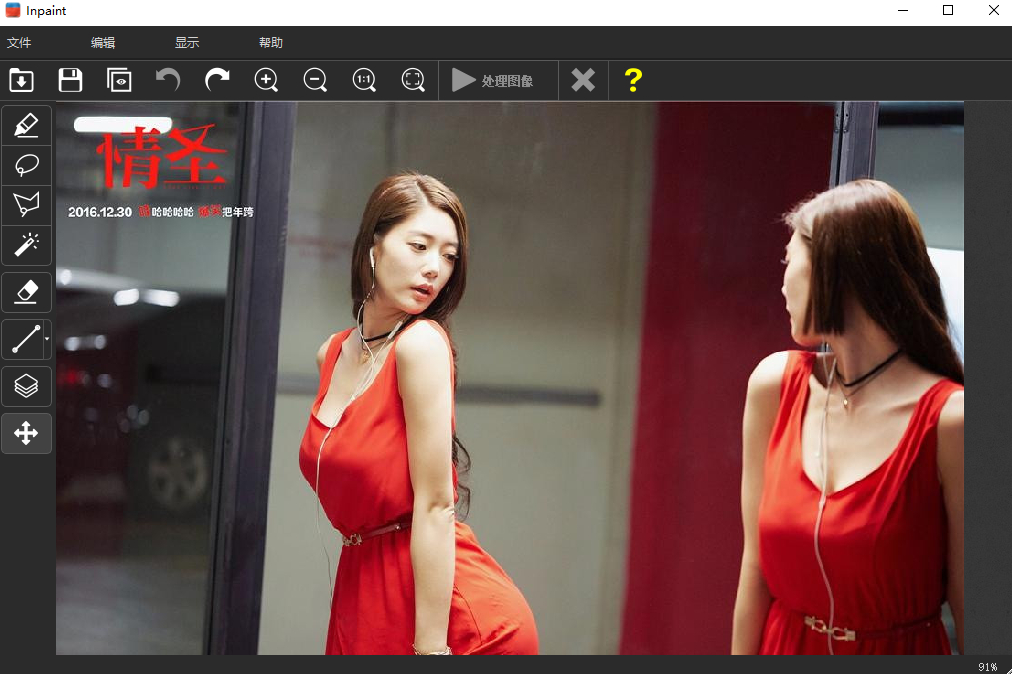Show the original image preview icon

pos(119,80)
